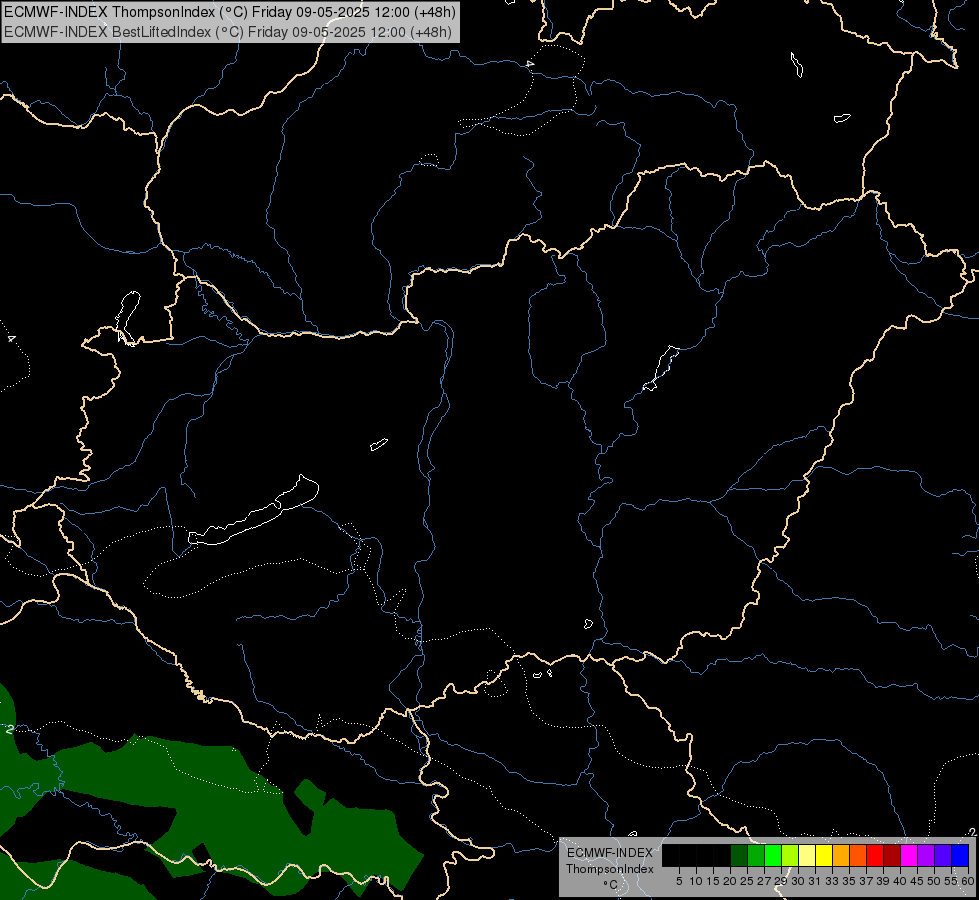Screen dimensions: 979x900
Task: Select the bright green 27–29 legend swatch
Action: coord(773,855)
